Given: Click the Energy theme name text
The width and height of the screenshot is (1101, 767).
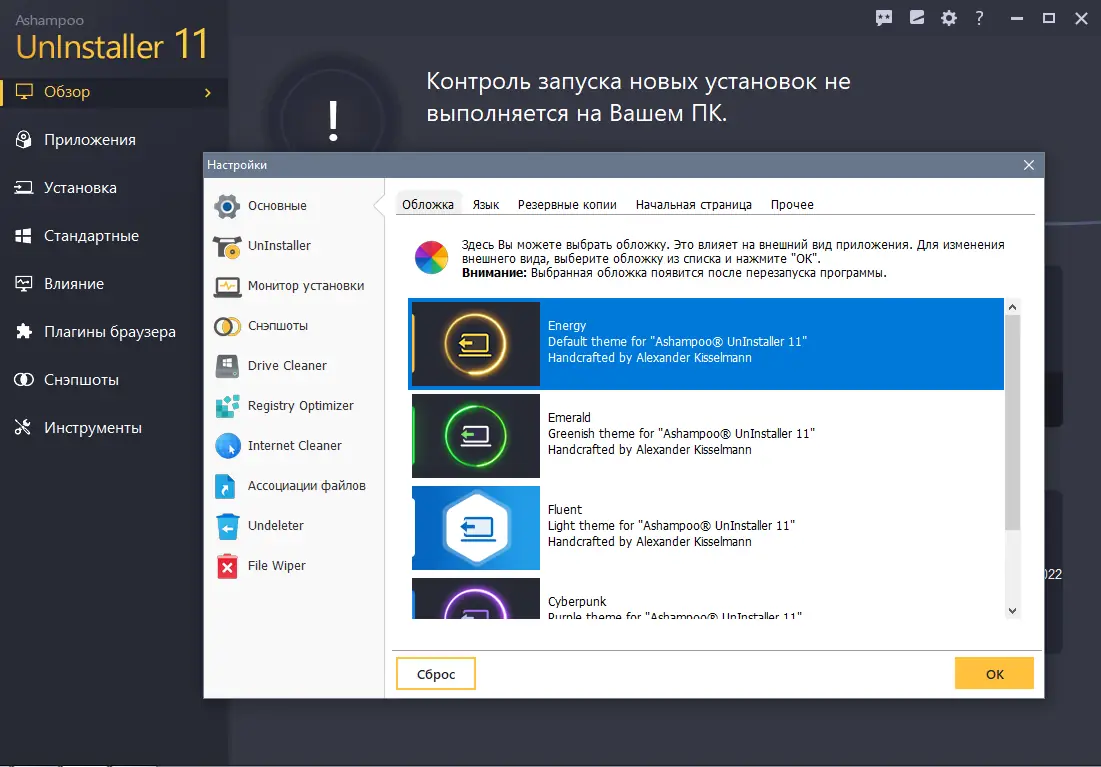Looking at the screenshot, I should click(x=567, y=326).
